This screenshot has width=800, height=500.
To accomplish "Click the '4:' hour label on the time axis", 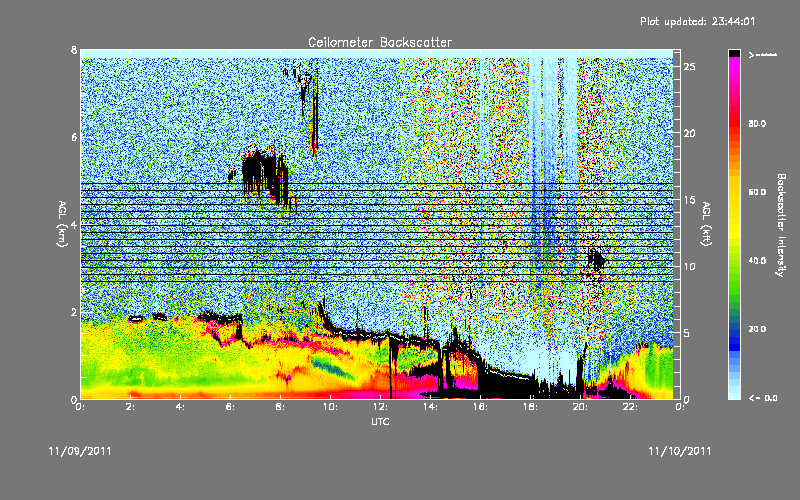I will pyautogui.click(x=181, y=407).
